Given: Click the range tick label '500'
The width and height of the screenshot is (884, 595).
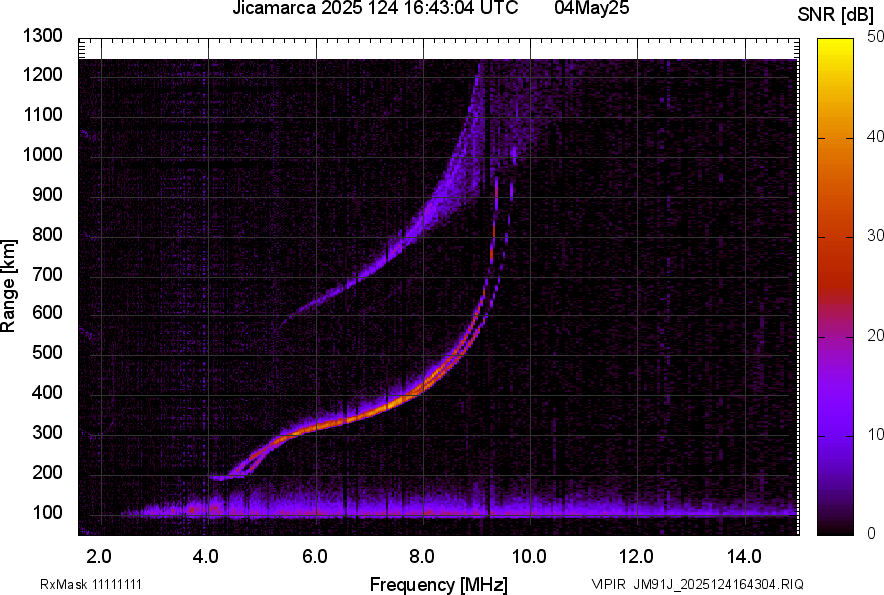Looking at the screenshot, I should (x=47, y=352).
